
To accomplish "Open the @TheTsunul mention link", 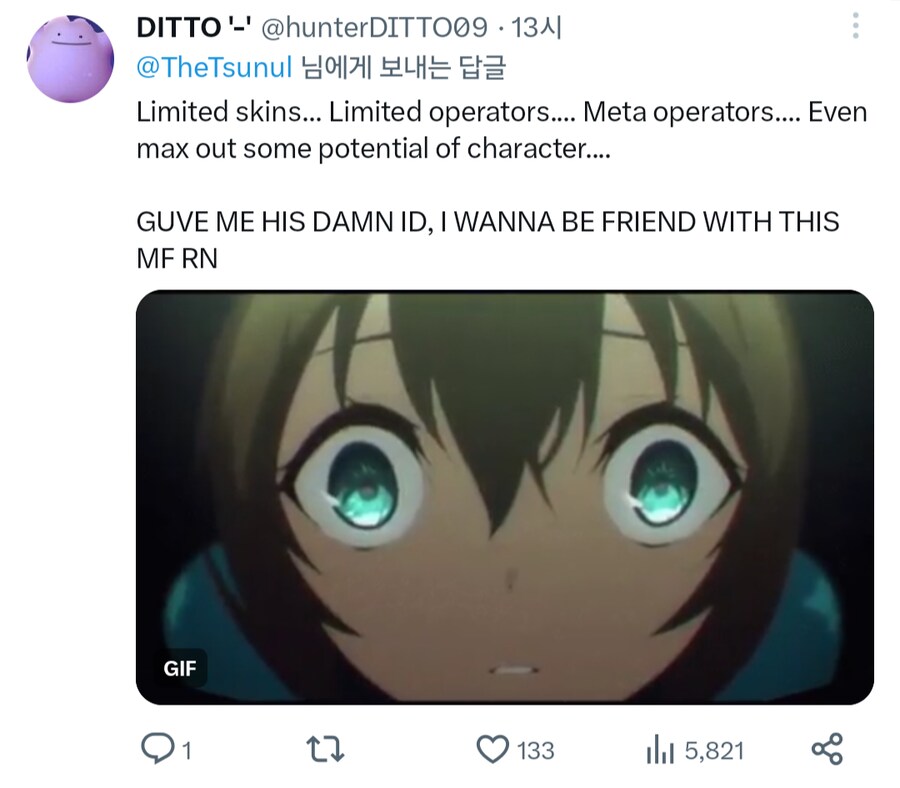I will click(x=215, y=67).
